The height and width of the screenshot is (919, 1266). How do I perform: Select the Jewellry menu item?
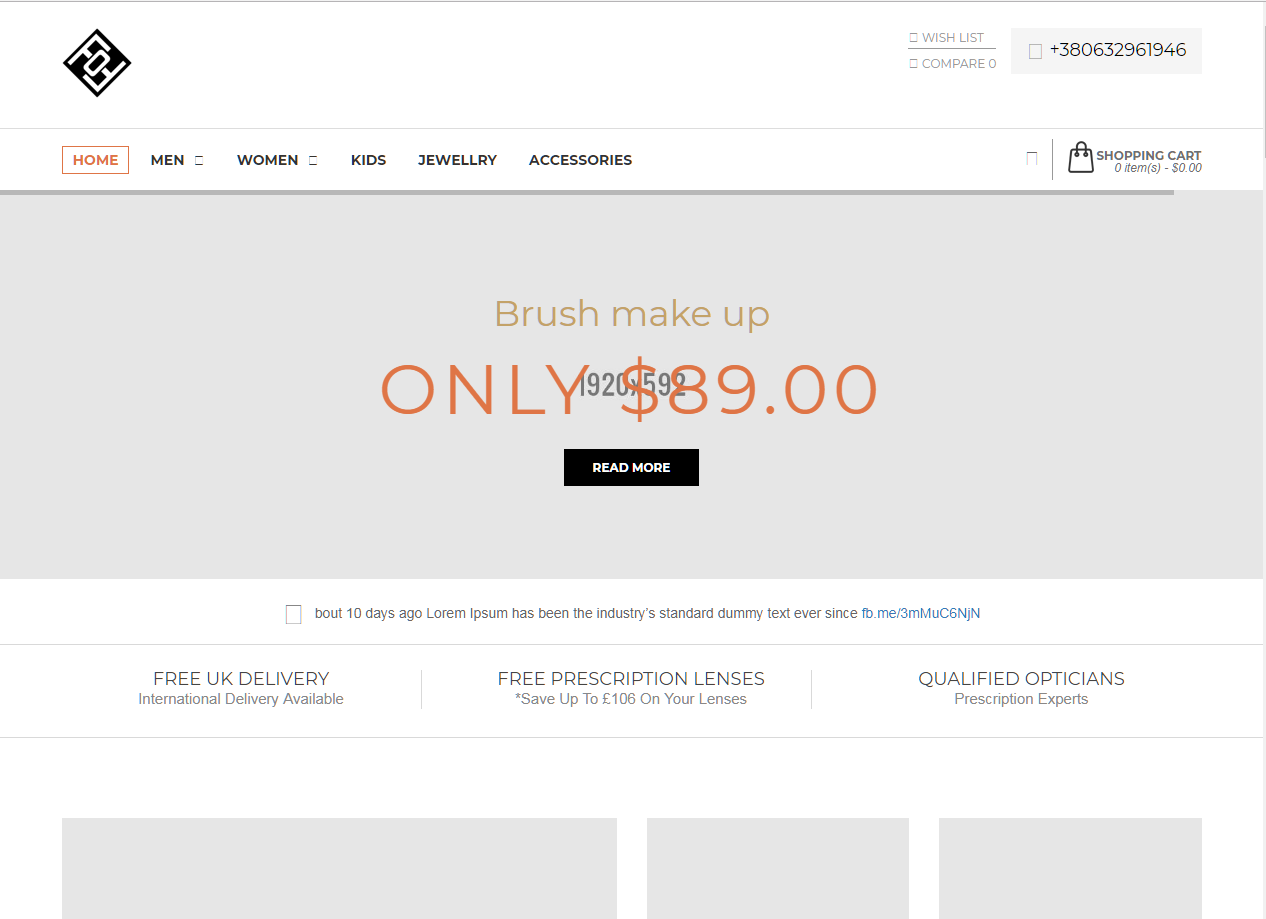point(457,160)
